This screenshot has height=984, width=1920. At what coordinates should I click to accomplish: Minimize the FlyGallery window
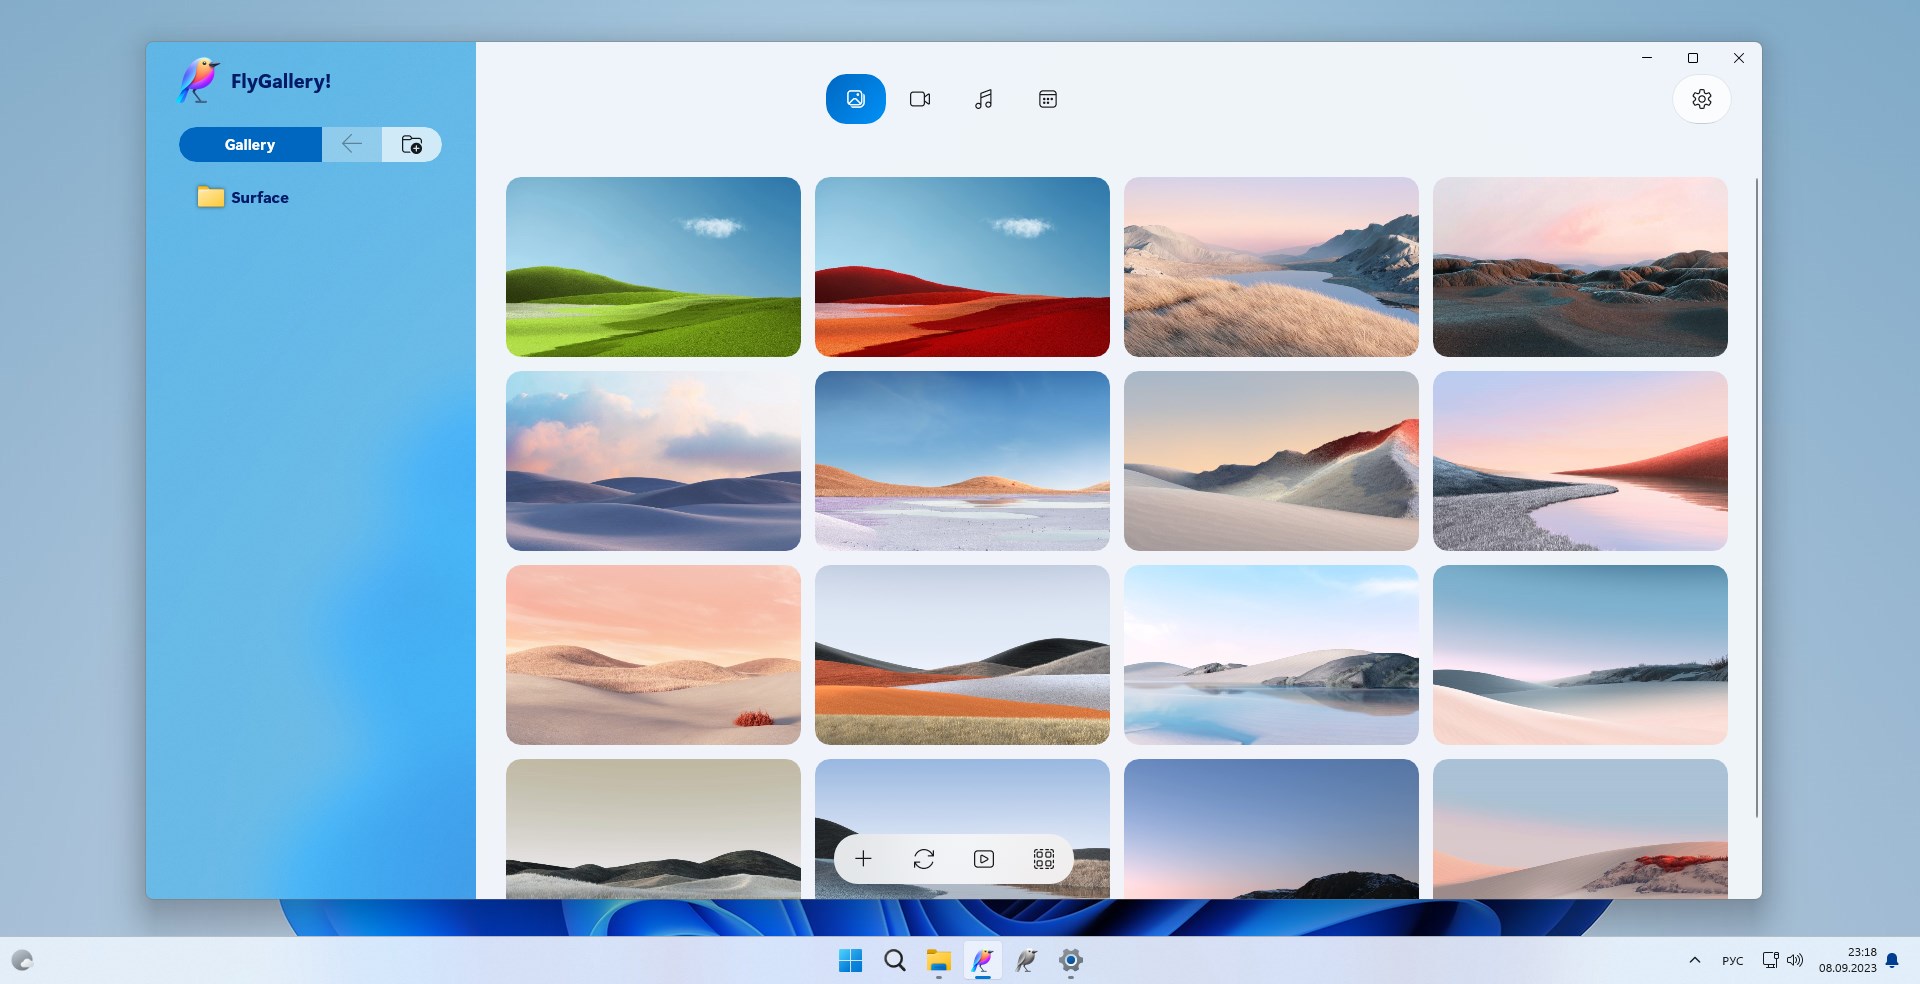tap(1647, 58)
